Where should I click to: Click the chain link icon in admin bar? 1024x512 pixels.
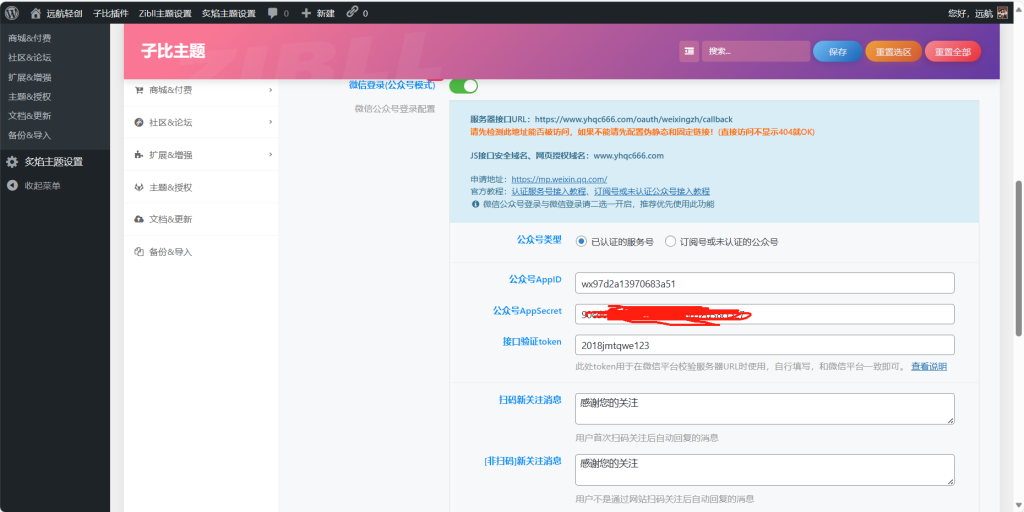pos(352,13)
